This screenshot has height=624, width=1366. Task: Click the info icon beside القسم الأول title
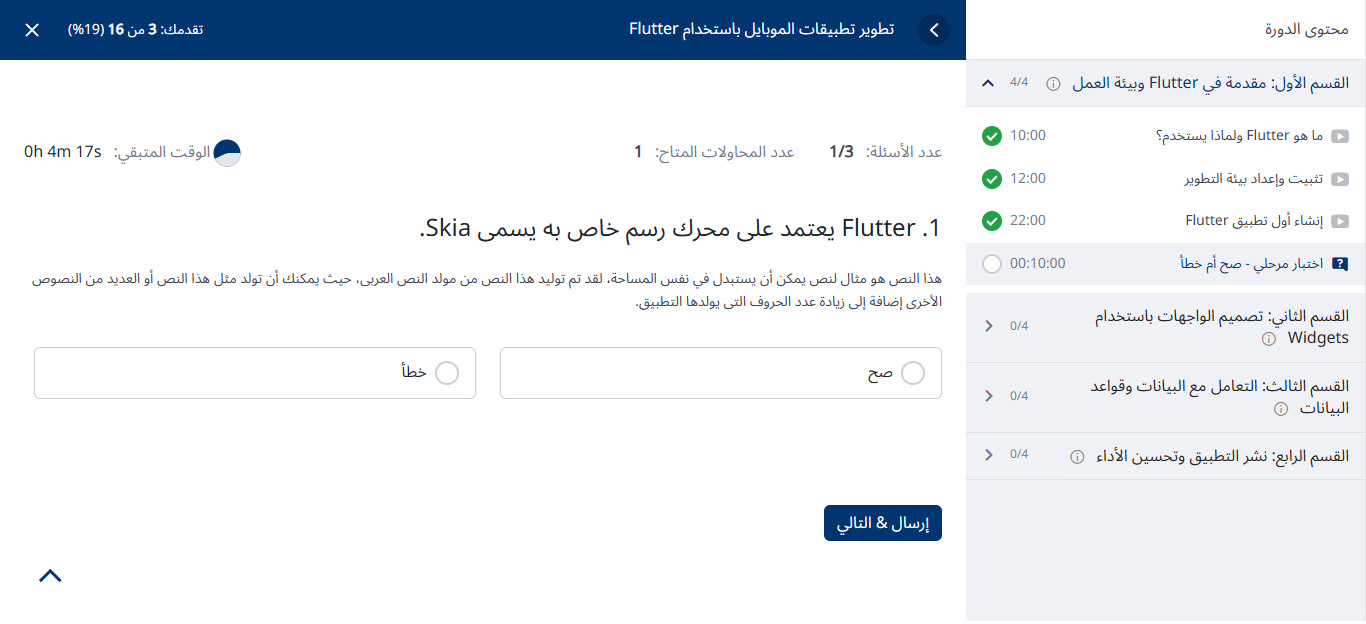(x=1053, y=84)
